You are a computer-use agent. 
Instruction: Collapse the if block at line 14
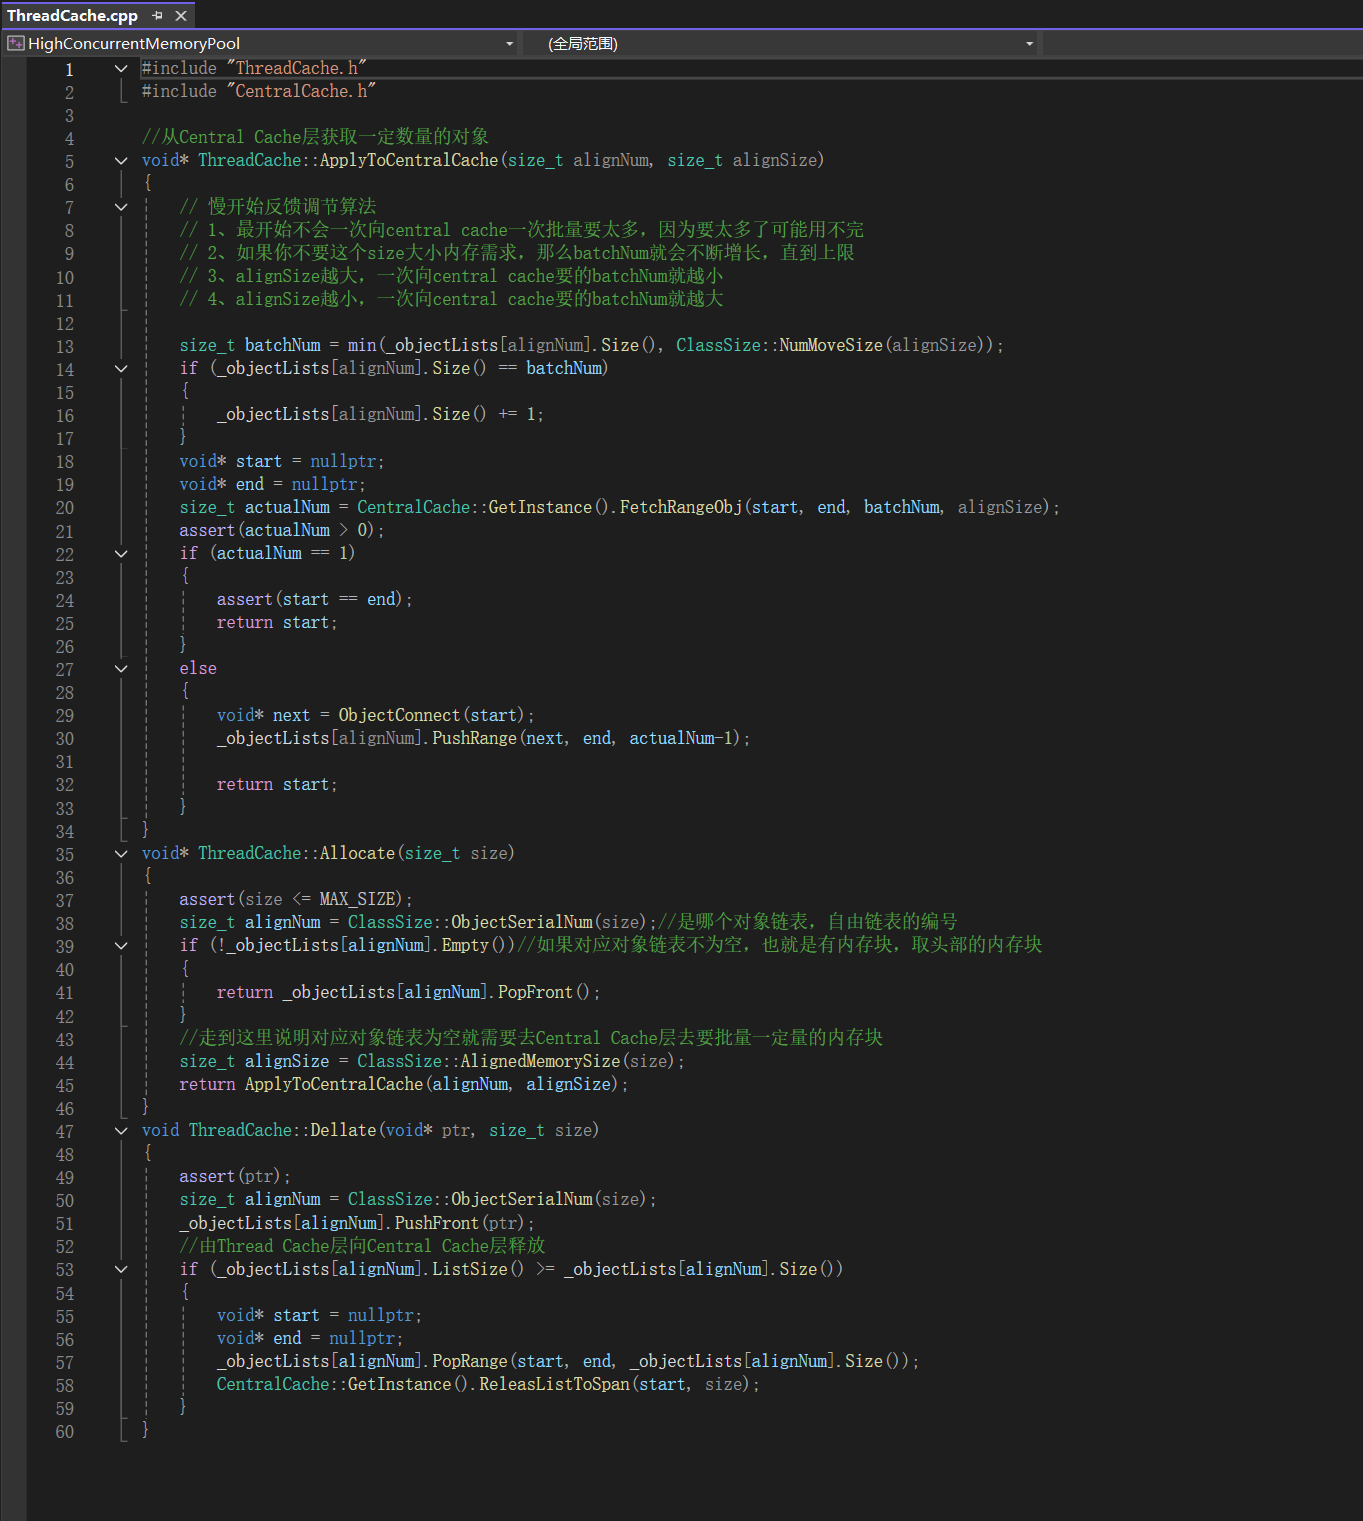point(121,369)
